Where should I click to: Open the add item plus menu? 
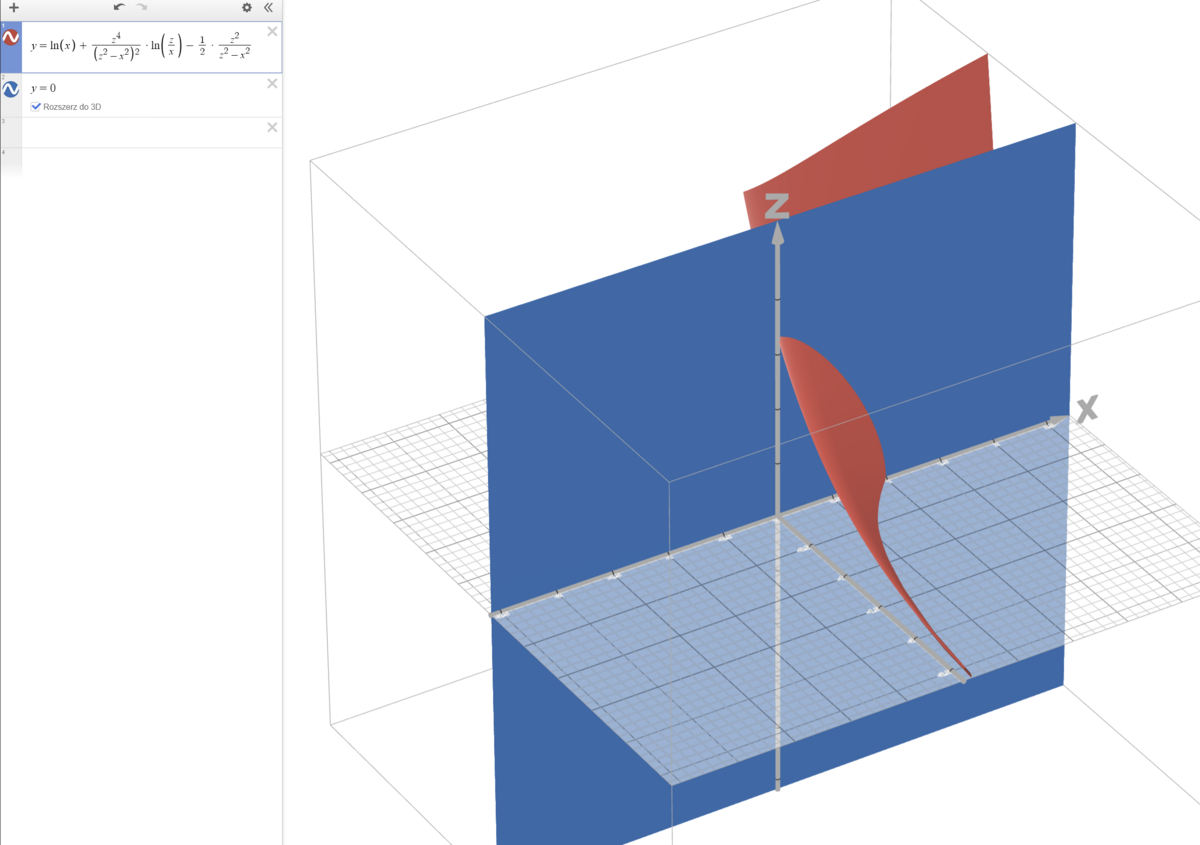(13, 7)
